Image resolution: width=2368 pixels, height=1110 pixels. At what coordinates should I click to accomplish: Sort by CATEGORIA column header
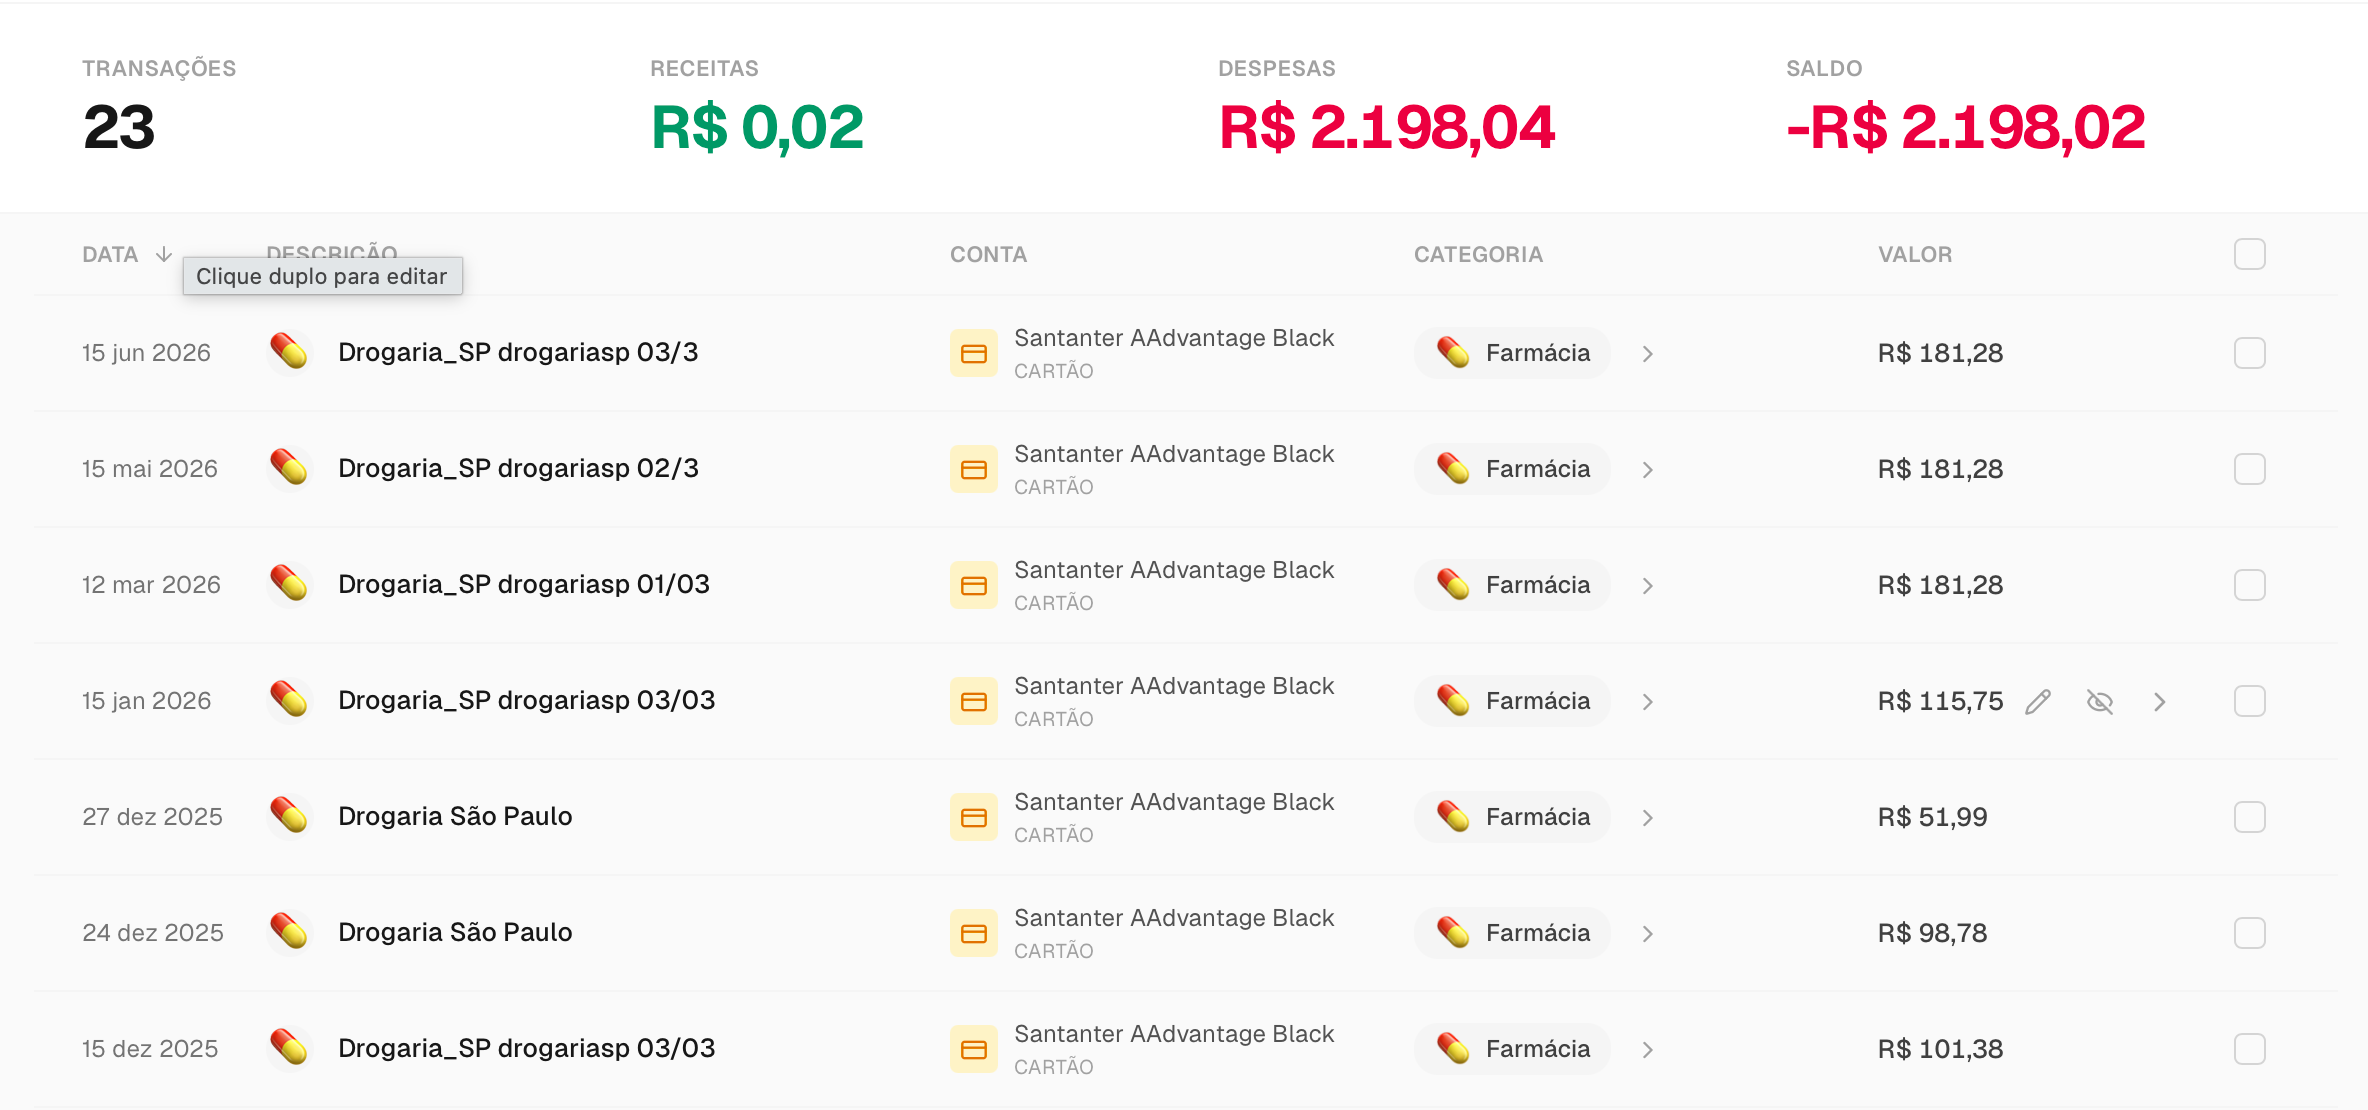point(1478,254)
